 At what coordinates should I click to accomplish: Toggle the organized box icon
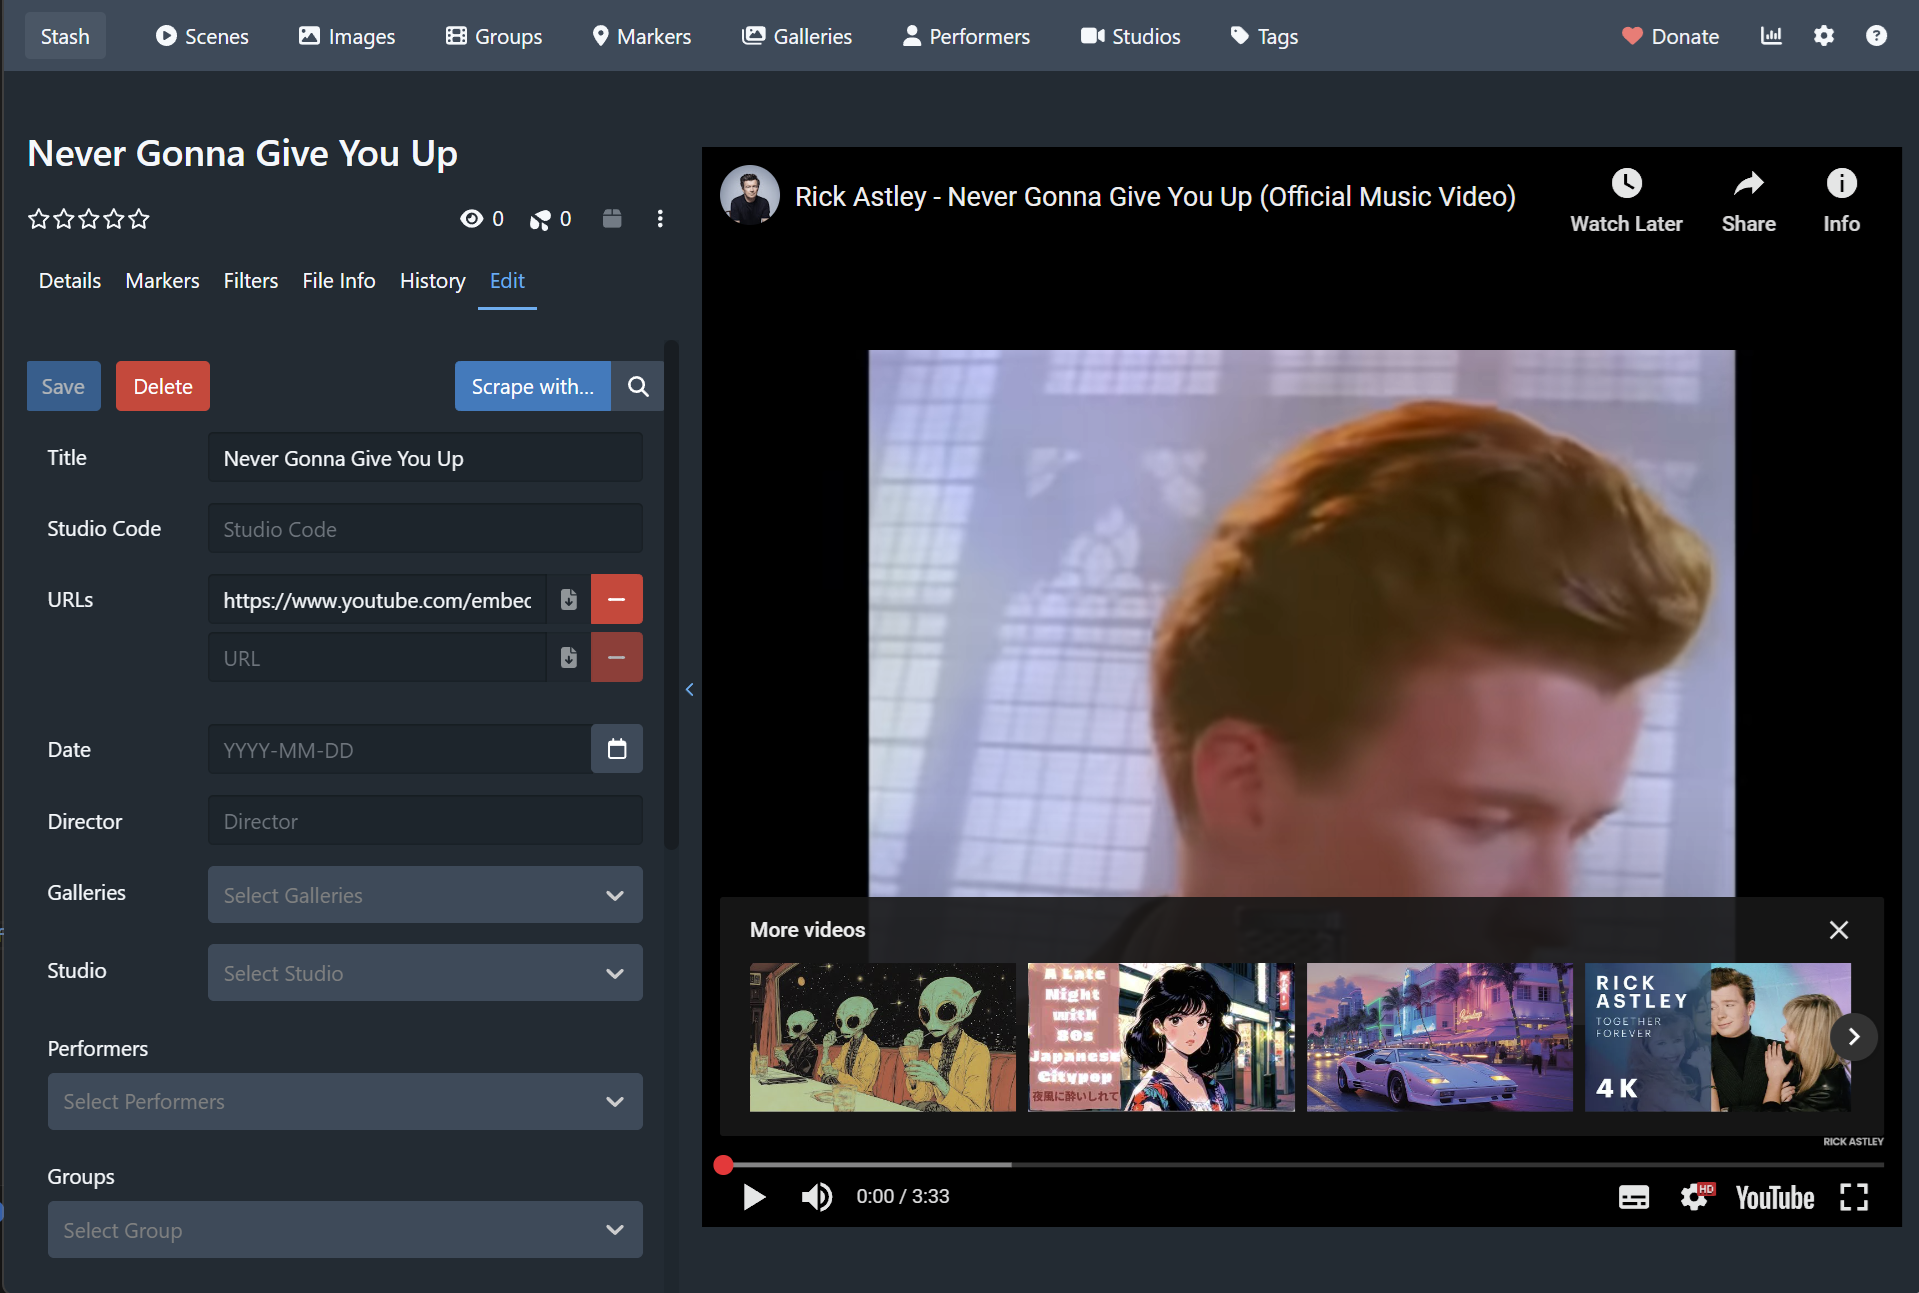612,218
